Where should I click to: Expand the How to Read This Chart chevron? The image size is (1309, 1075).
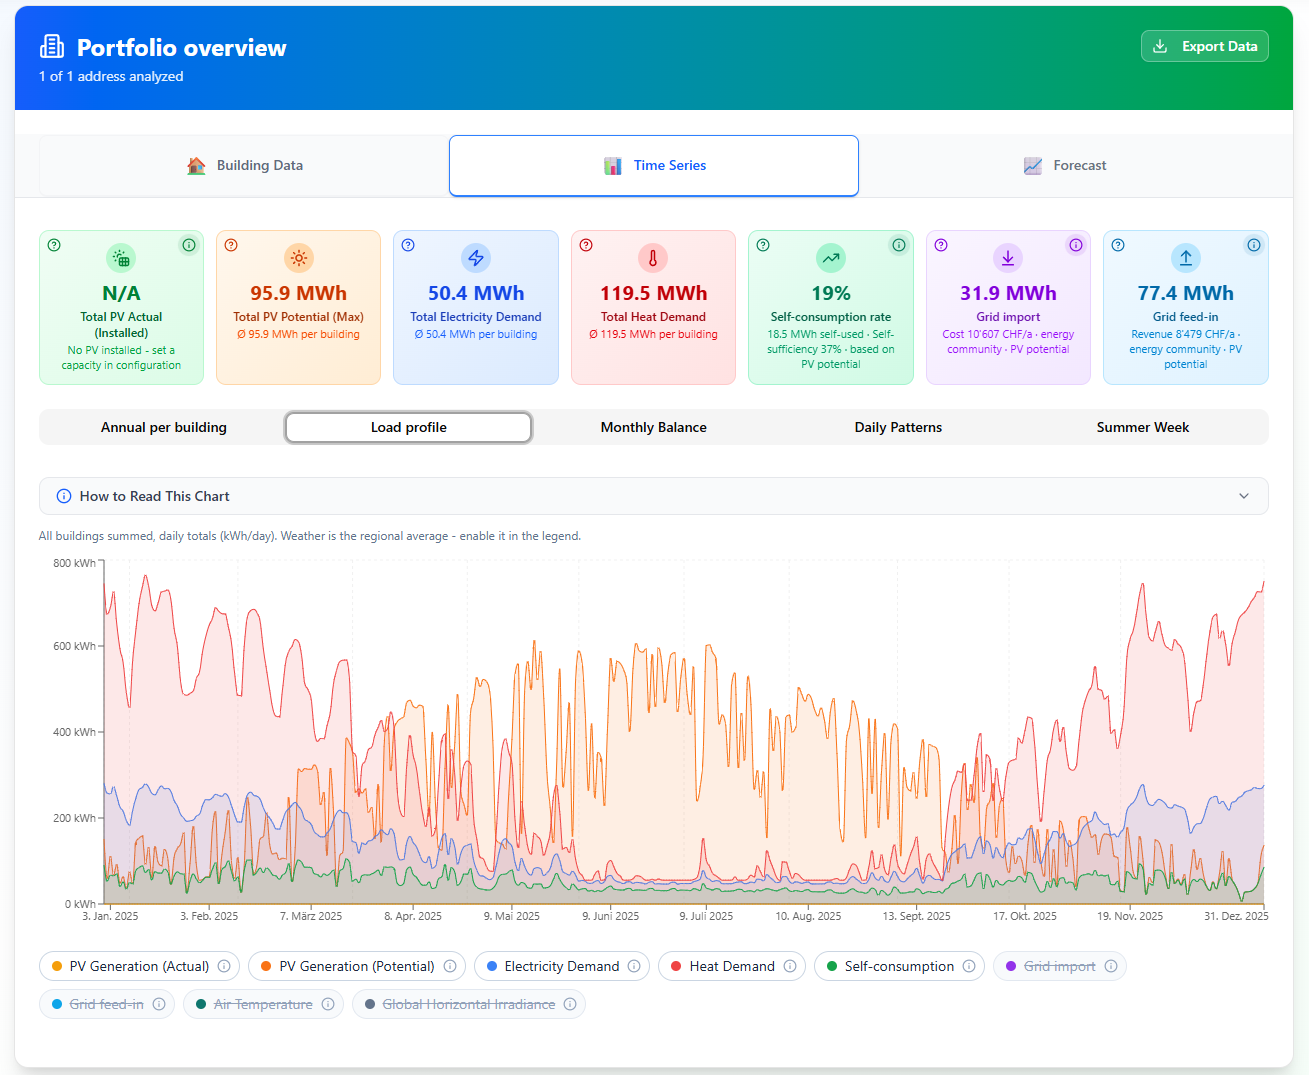click(1244, 496)
